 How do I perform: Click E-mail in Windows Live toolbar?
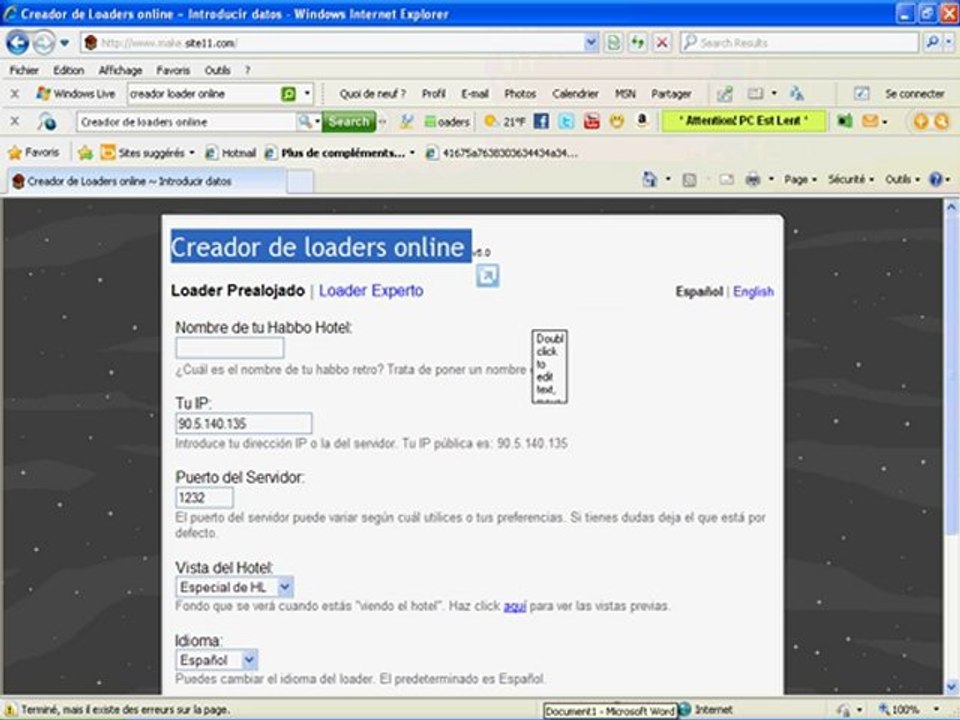[x=474, y=94]
